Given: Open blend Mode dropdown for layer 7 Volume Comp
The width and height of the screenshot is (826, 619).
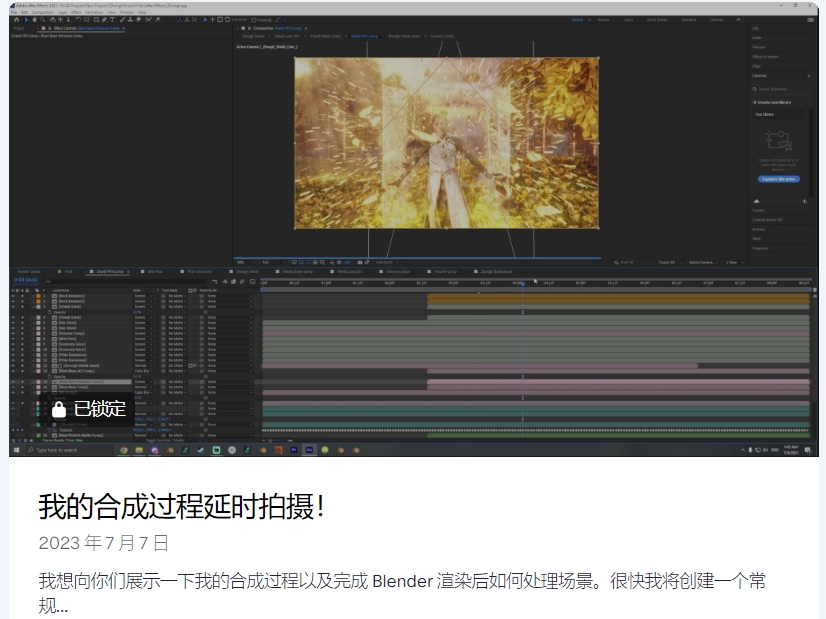Looking at the screenshot, I should click(x=143, y=333).
